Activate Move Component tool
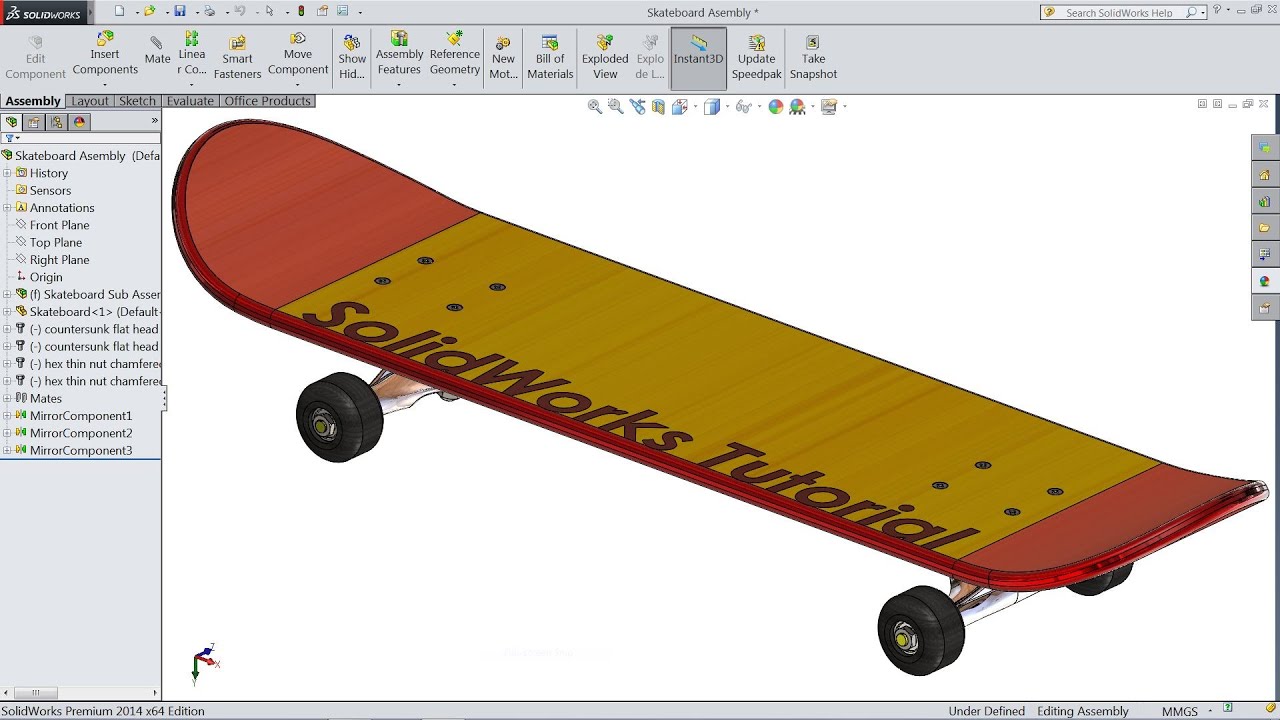 point(298,54)
